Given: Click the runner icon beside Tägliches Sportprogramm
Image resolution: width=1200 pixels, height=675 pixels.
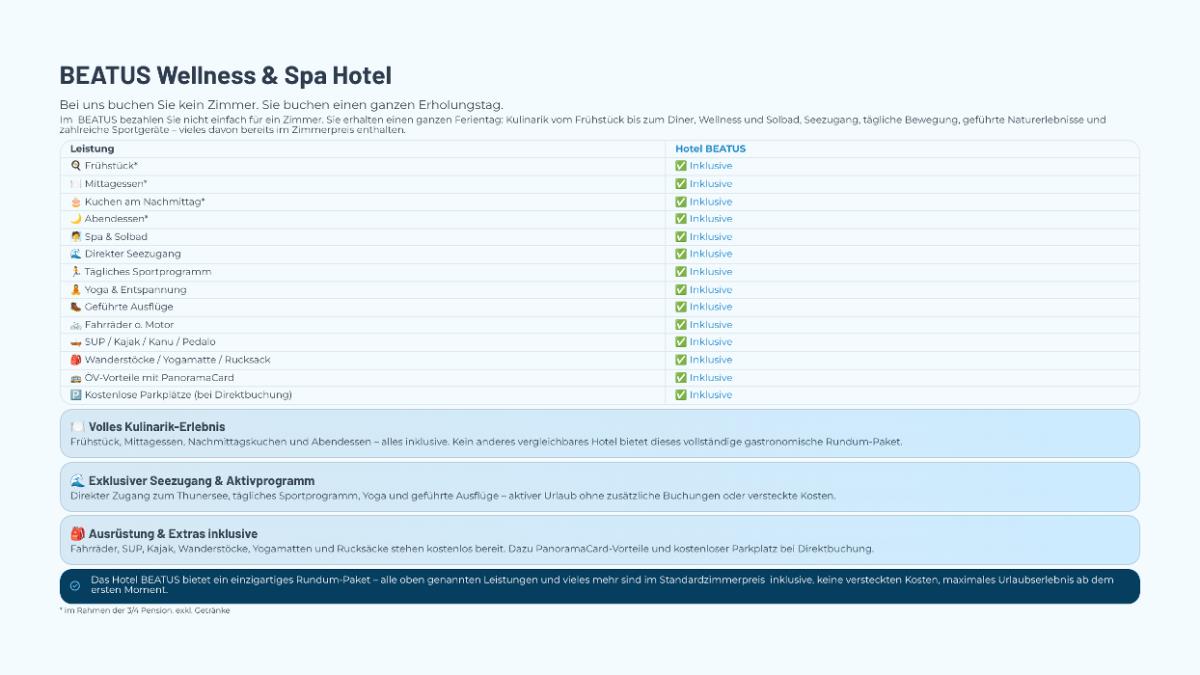Looking at the screenshot, I should 76,272.
